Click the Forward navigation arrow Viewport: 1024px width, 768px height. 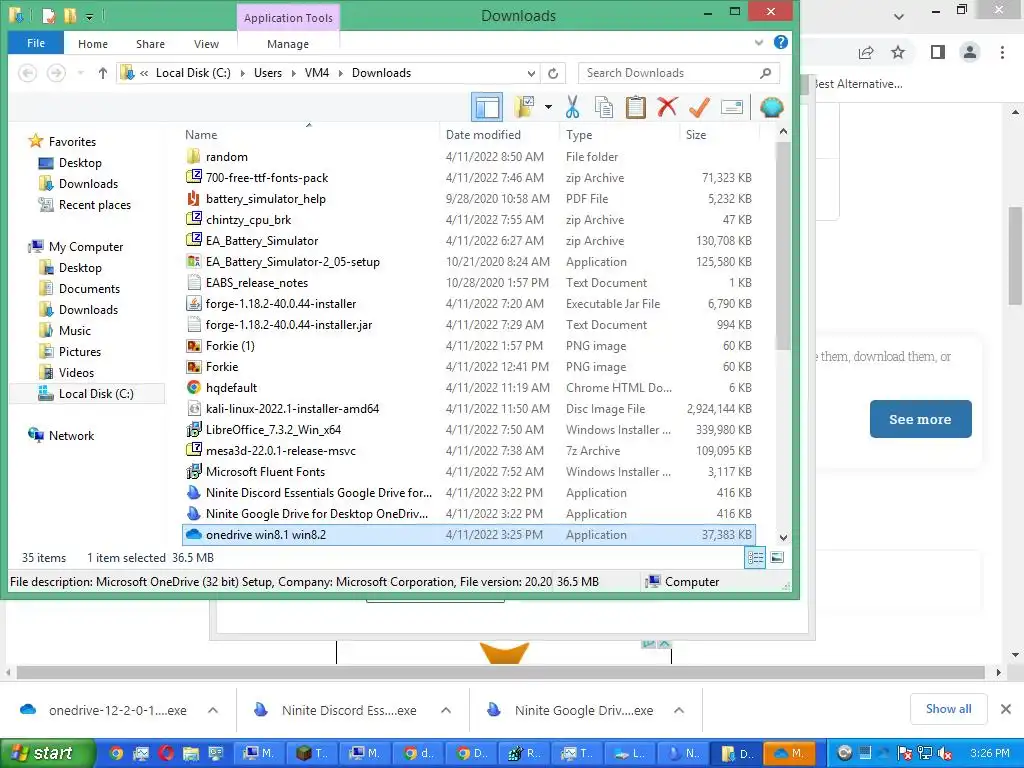tap(56, 73)
